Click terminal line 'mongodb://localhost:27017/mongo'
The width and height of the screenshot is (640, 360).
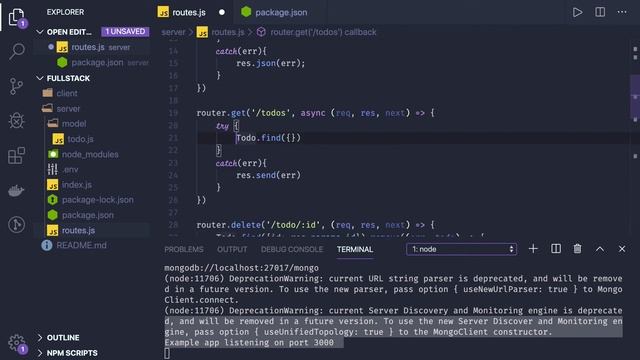point(241,268)
